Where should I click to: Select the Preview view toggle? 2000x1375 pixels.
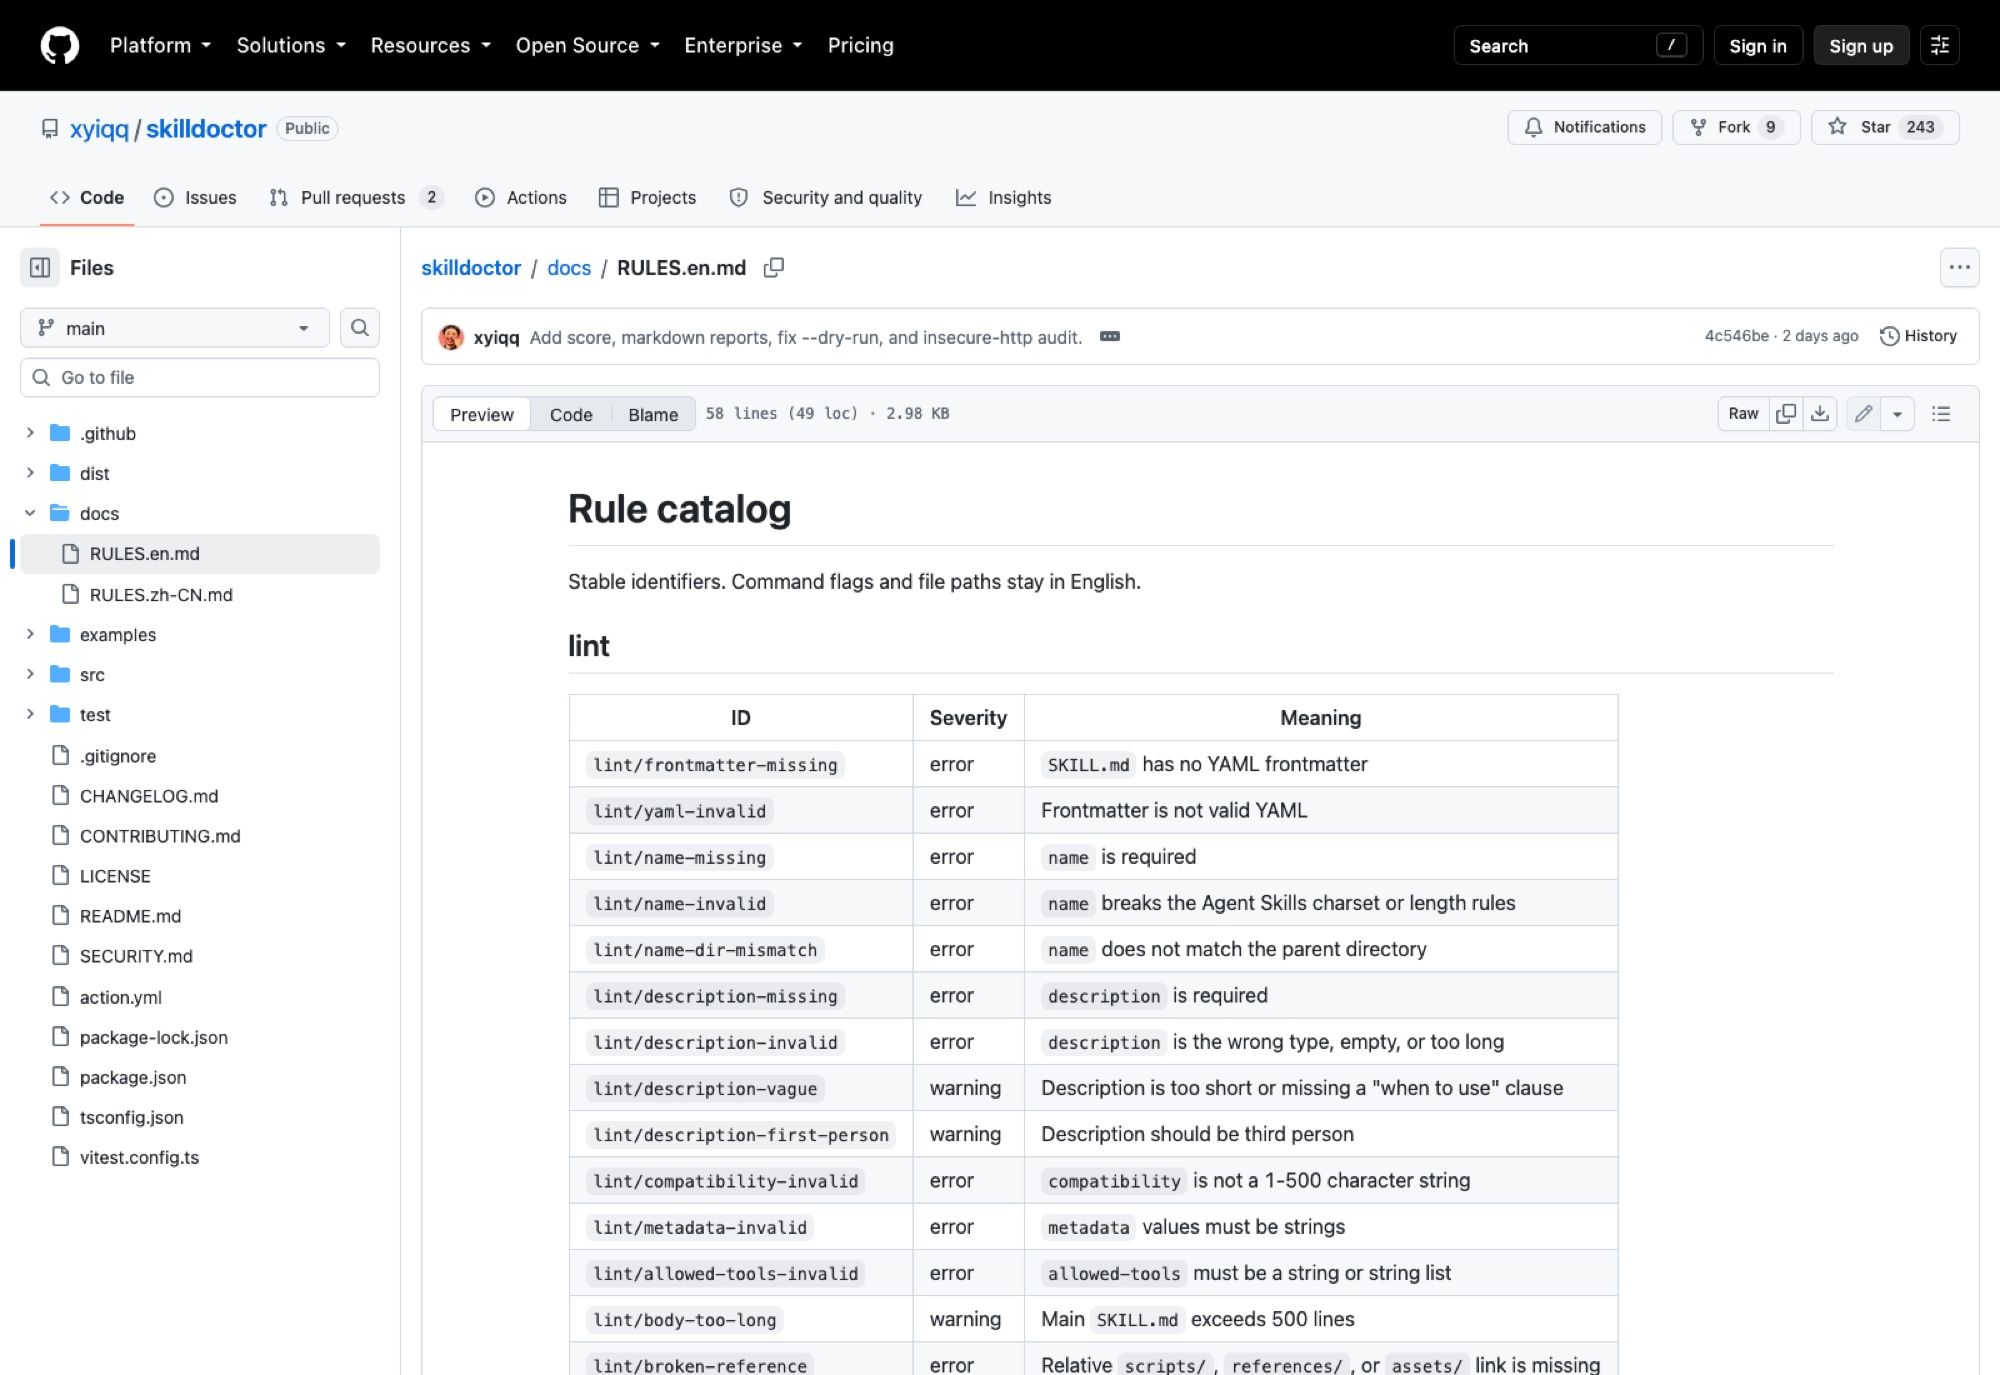[482, 414]
